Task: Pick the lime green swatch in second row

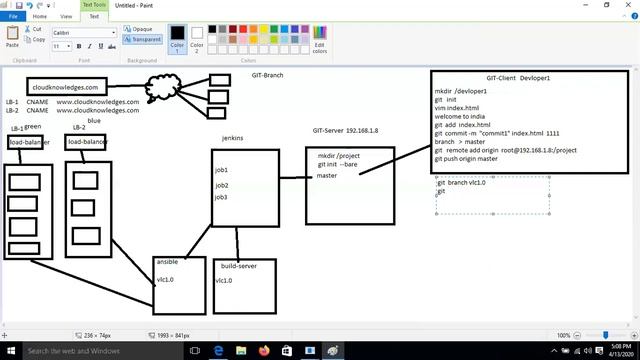Action: tap(274, 39)
